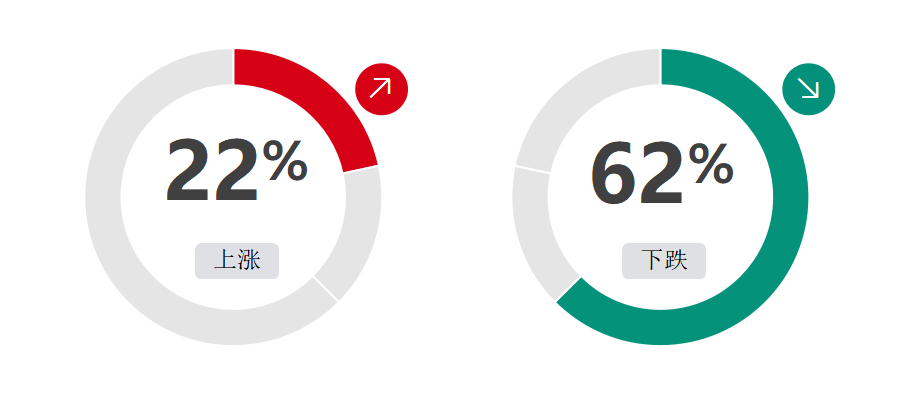Click white divider between 上涨 ring's gray segments
The width and height of the screenshot is (912, 413).
point(326,289)
